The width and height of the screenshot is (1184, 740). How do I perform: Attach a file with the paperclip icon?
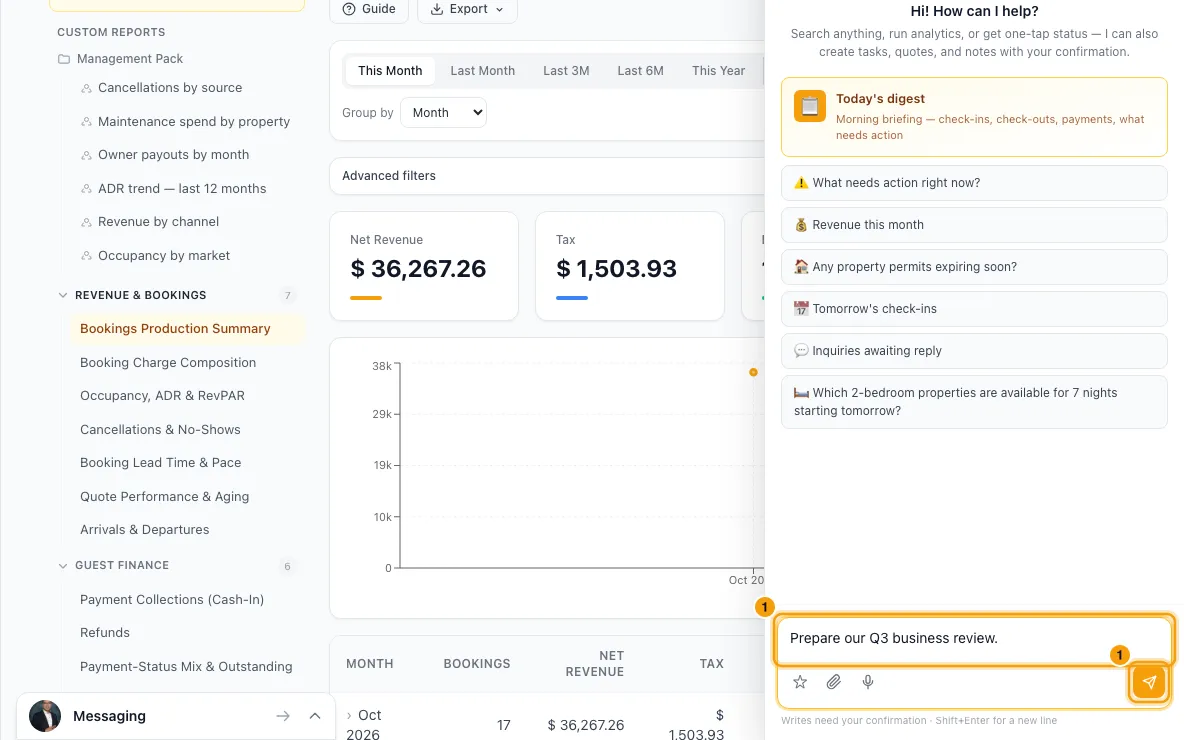[x=834, y=683]
